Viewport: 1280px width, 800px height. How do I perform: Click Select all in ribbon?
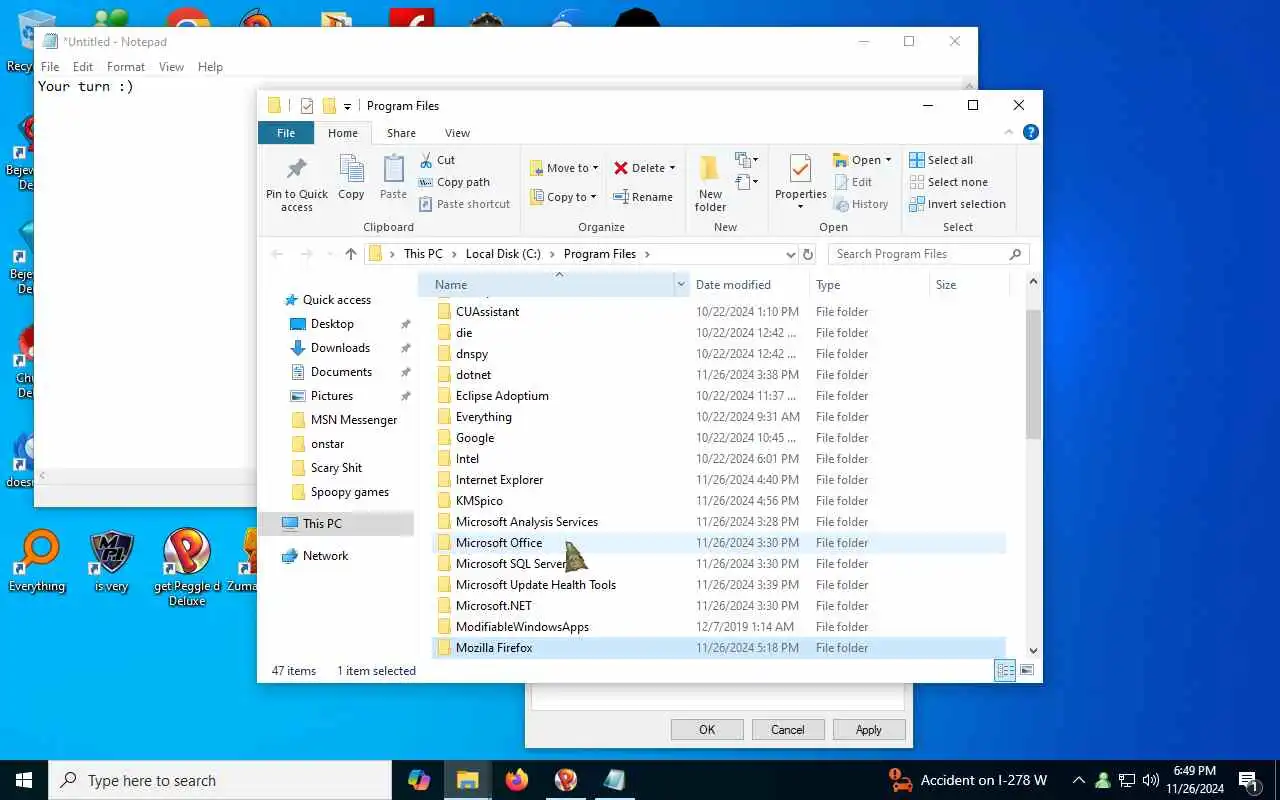click(941, 160)
